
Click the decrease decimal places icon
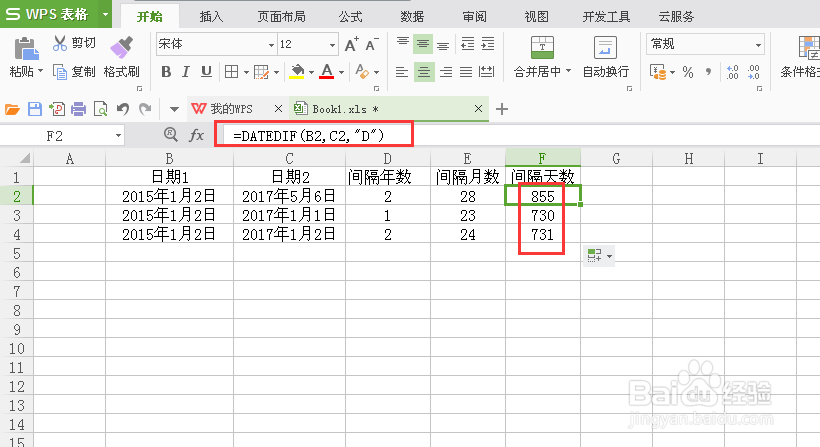pyautogui.click(x=754, y=72)
